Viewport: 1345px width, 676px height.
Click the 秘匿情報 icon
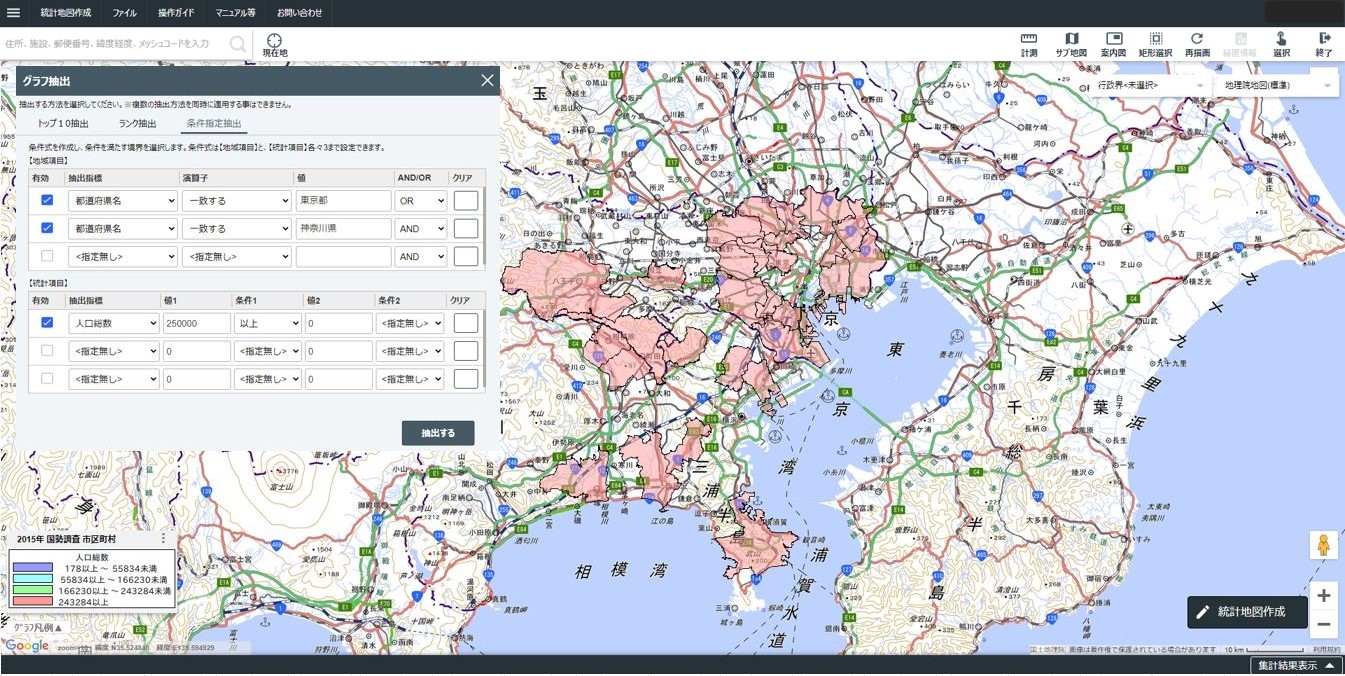[1239, 44]
